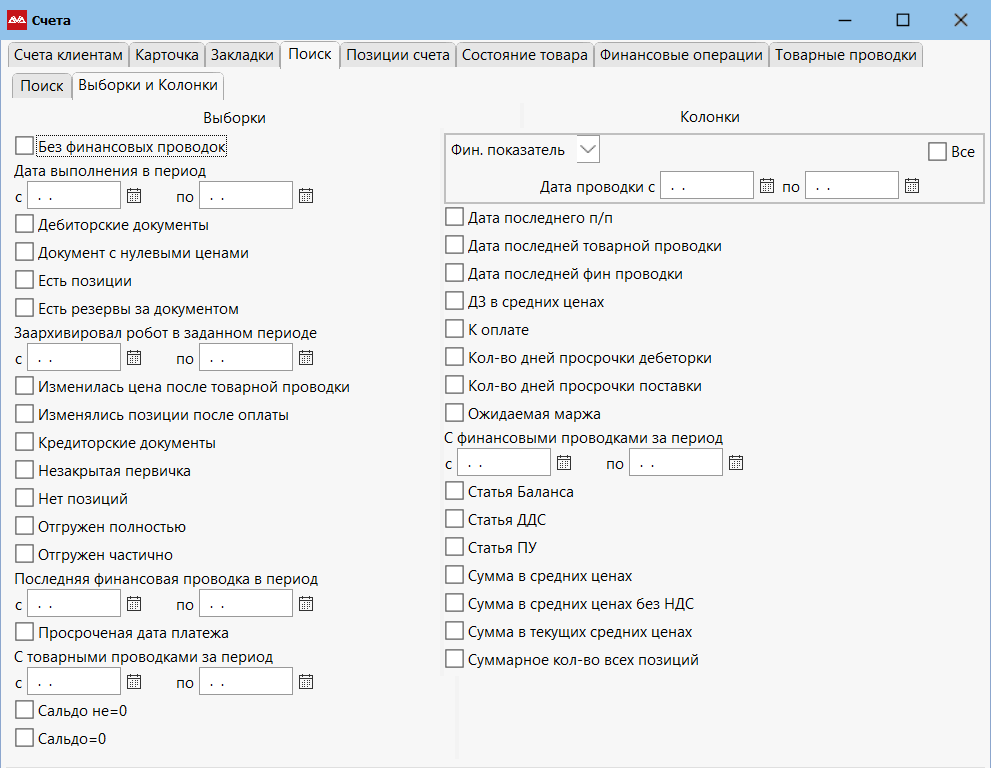
Task: Tick Кредиторские документы checkbox
Action: [x=24, y=442]
